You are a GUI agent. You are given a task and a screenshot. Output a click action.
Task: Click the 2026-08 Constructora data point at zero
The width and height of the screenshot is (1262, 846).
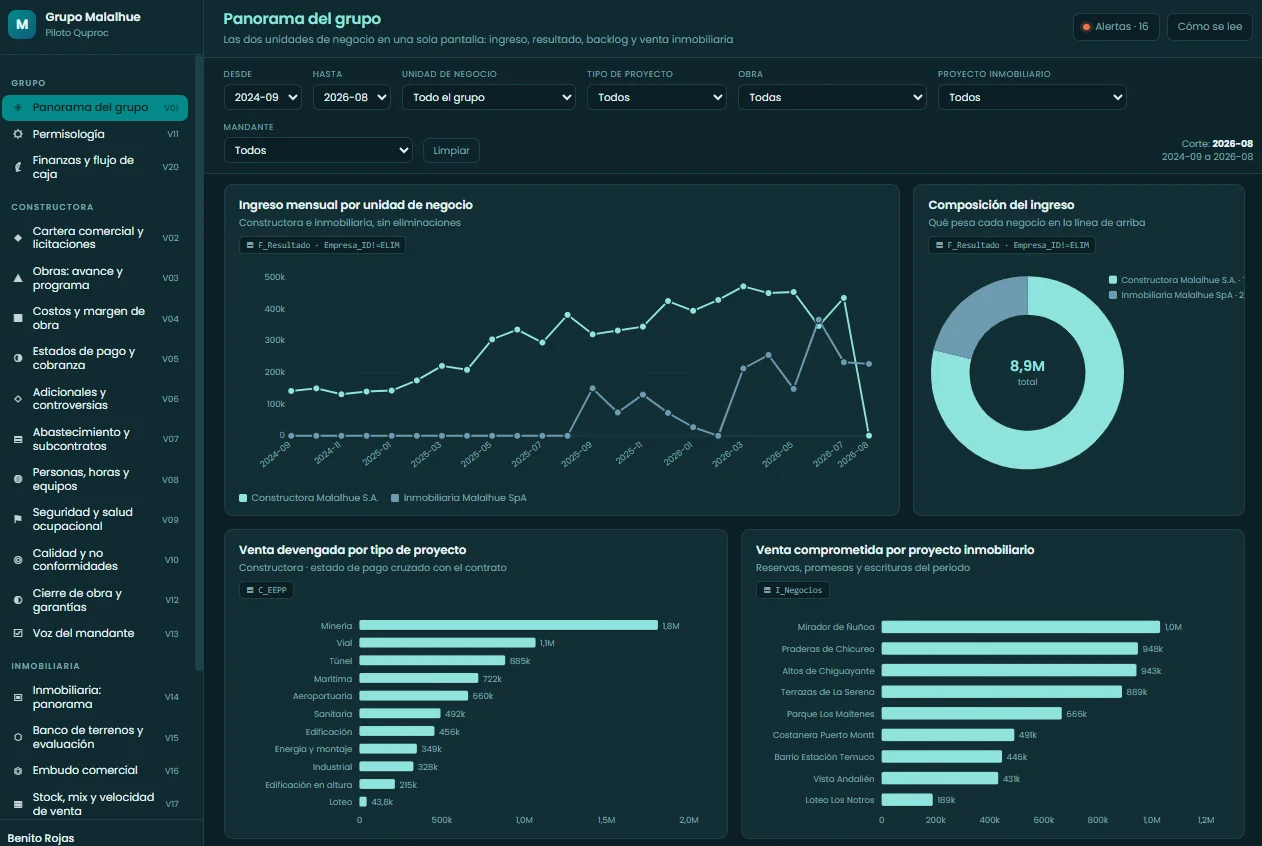coord(868,436)
